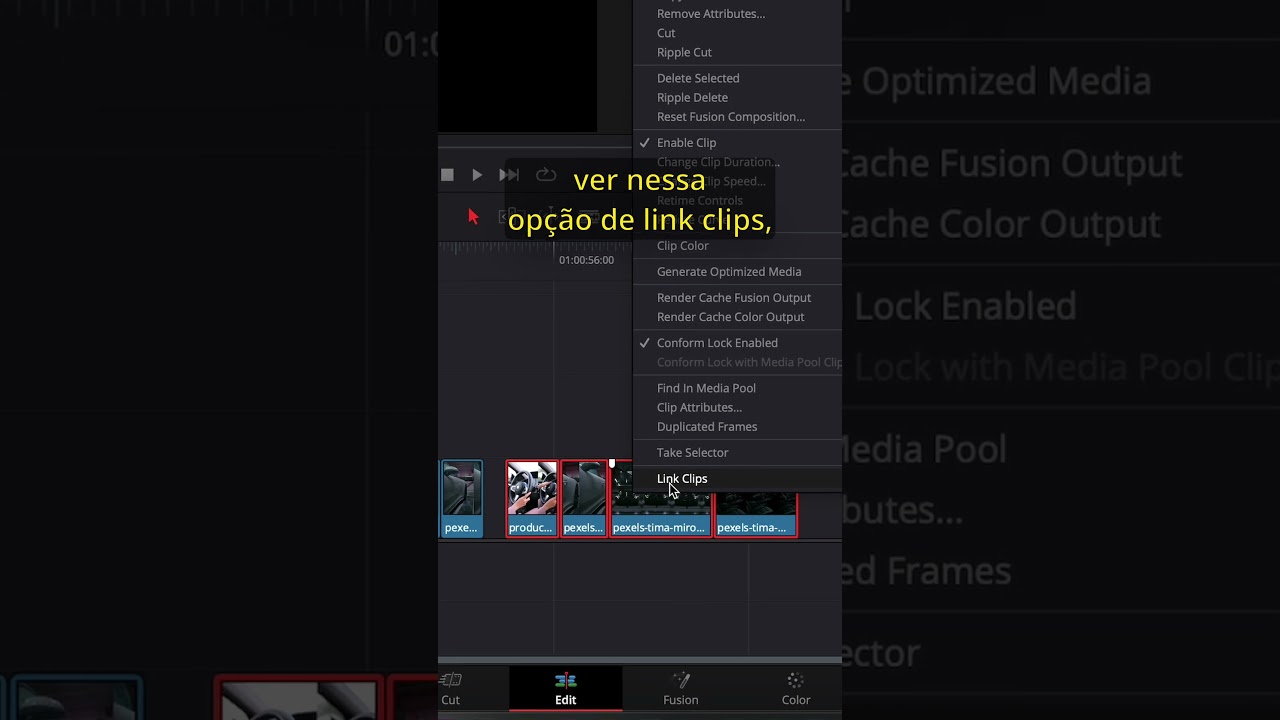Go to the Color page
1280x720 pixels.
(796, 689)
